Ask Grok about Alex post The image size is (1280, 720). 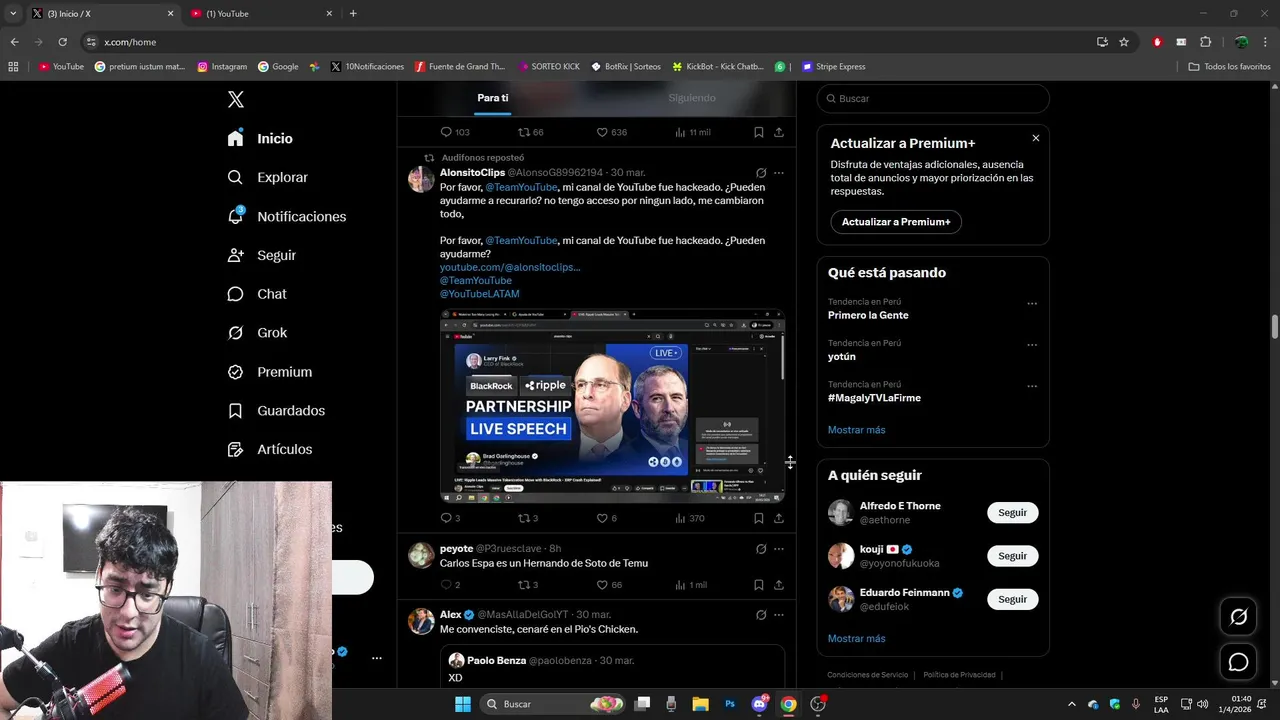point(761,615)
